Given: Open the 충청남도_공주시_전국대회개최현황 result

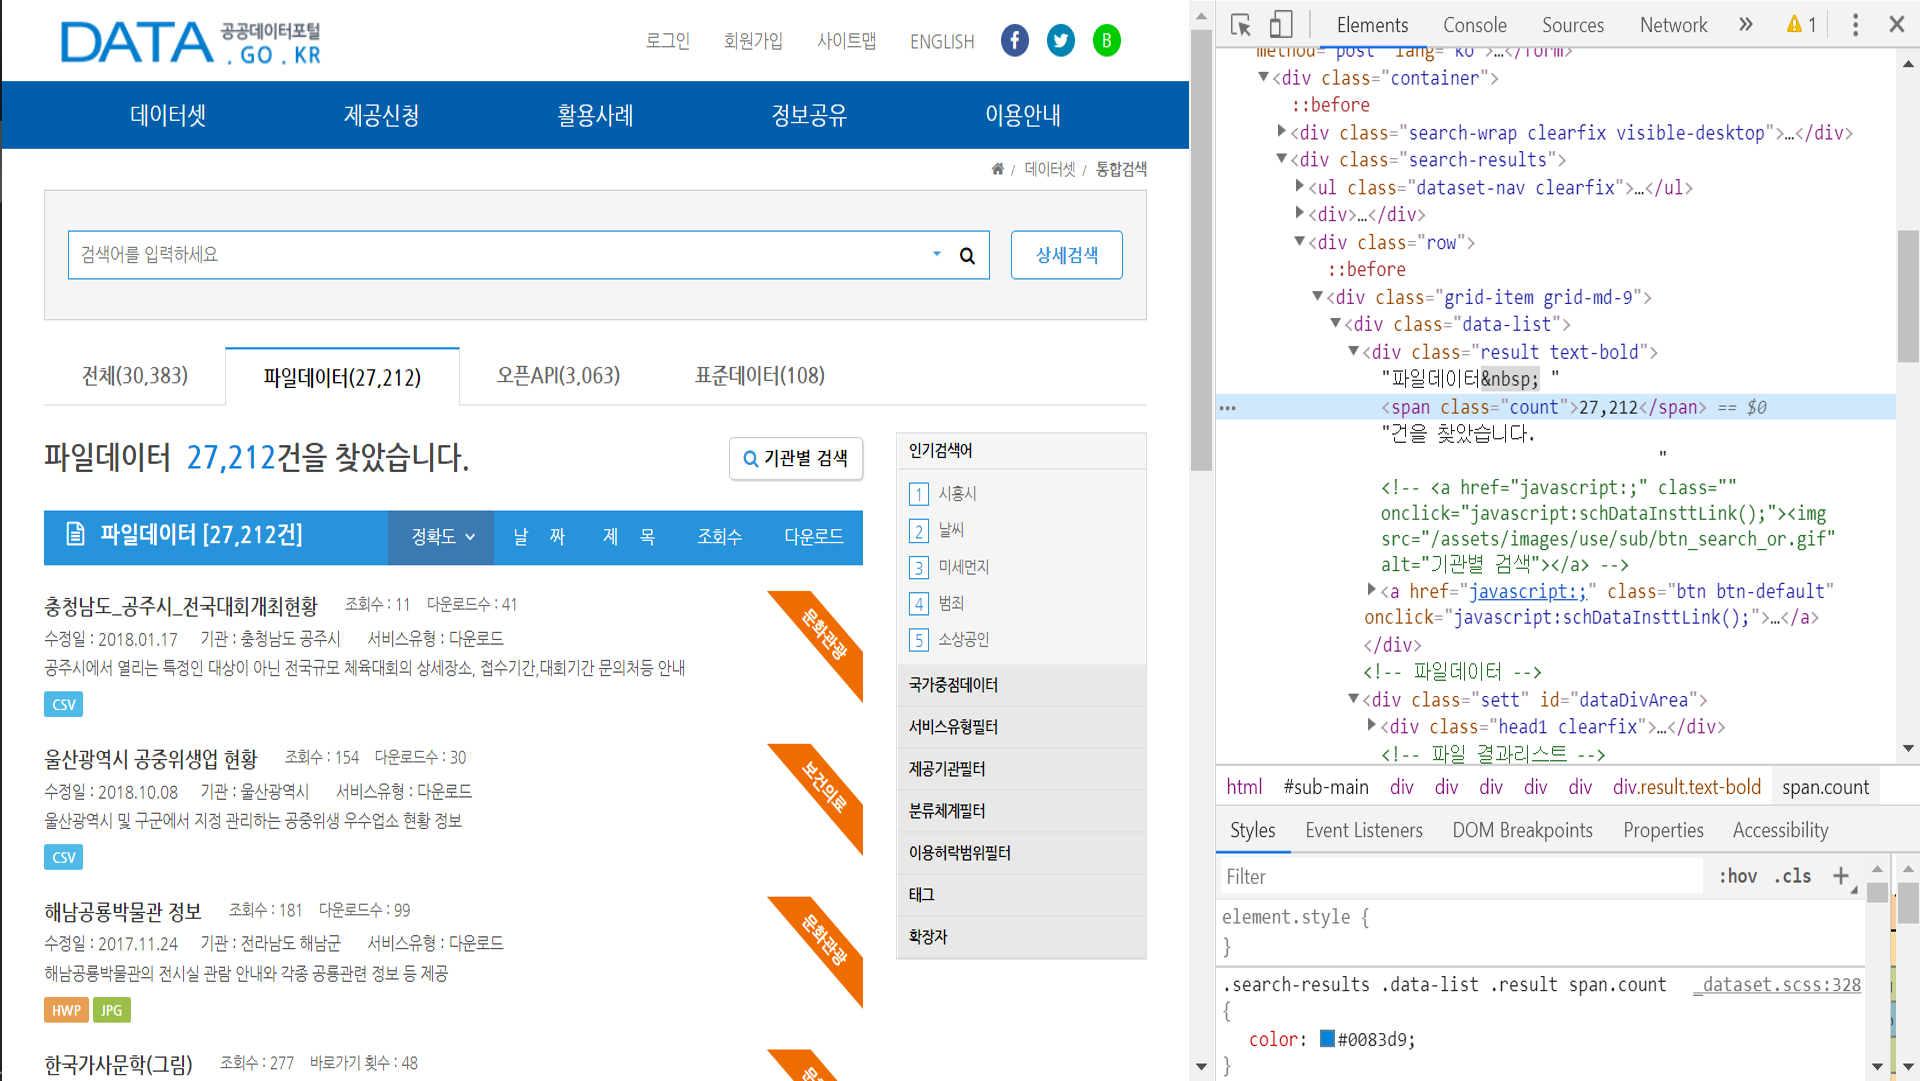Looking at the screenshot, I should click(181, 606).
